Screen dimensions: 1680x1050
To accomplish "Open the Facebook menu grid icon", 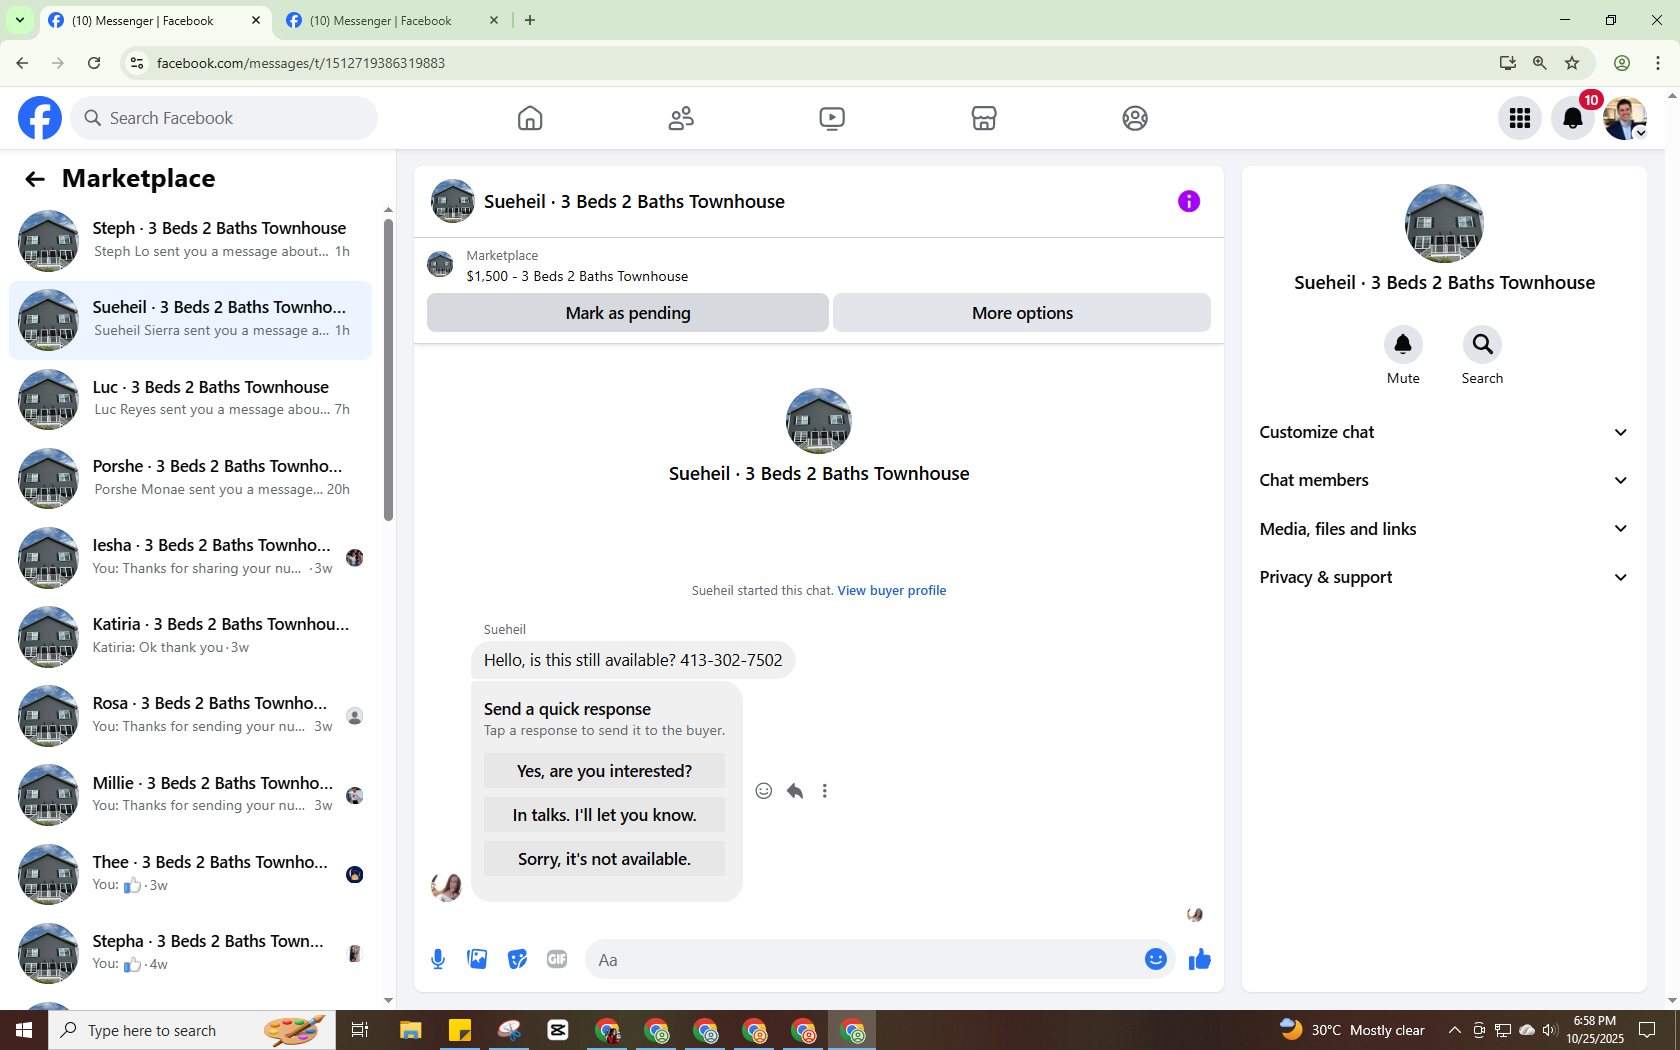I will (1520, 118).
